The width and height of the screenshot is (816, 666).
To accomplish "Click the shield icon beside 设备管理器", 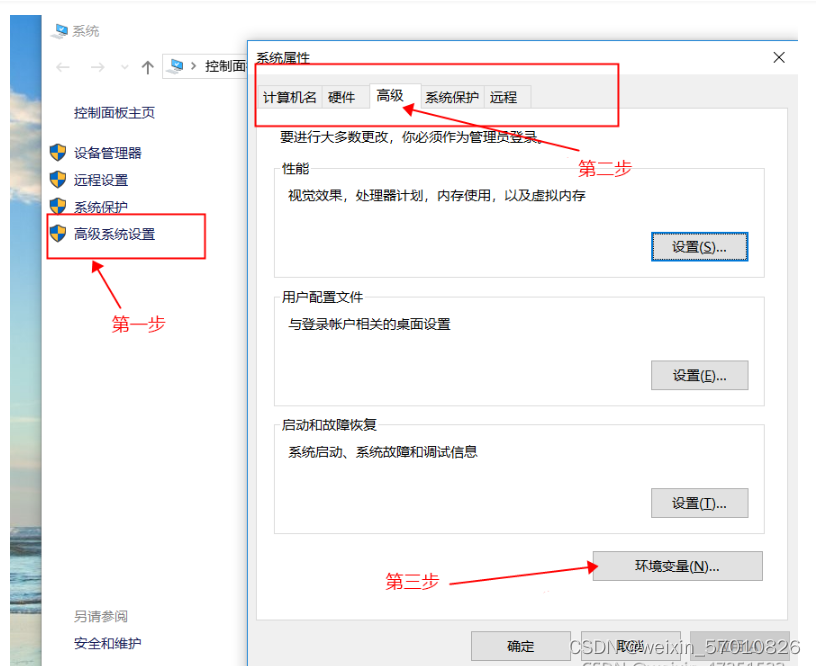I will [x=58, y=152].
